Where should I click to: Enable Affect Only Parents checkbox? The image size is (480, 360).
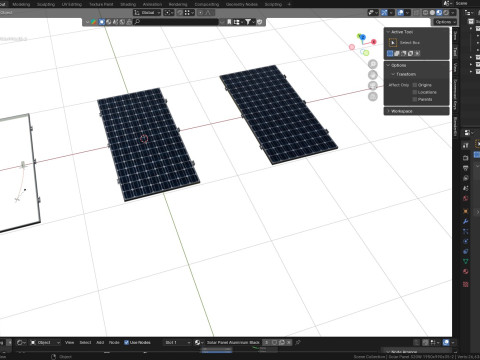(x=415, y=99)
